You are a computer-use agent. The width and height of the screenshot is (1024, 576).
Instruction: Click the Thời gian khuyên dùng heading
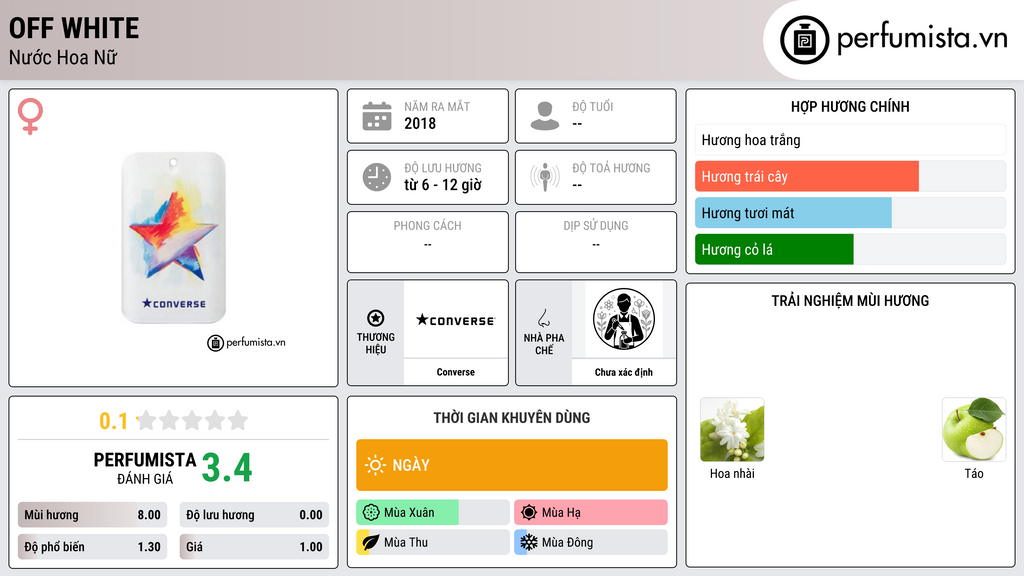512,418
